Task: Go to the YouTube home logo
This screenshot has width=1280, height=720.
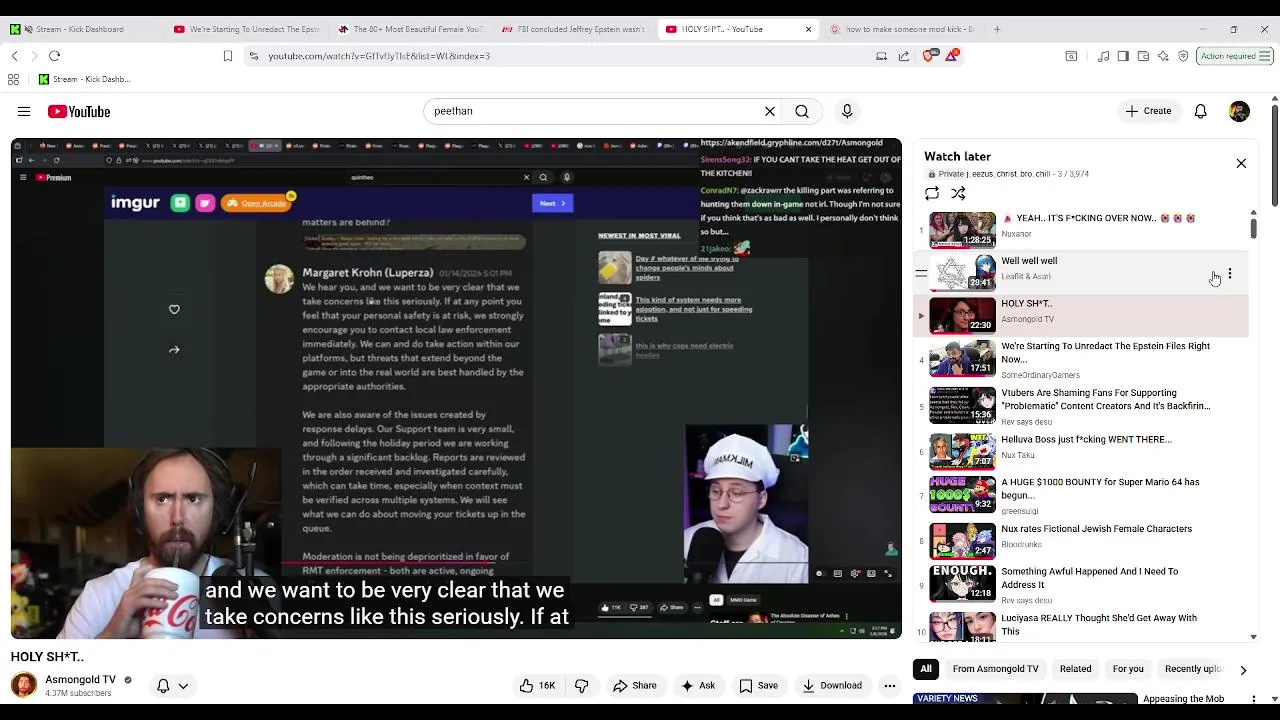Action: [79, 112]
